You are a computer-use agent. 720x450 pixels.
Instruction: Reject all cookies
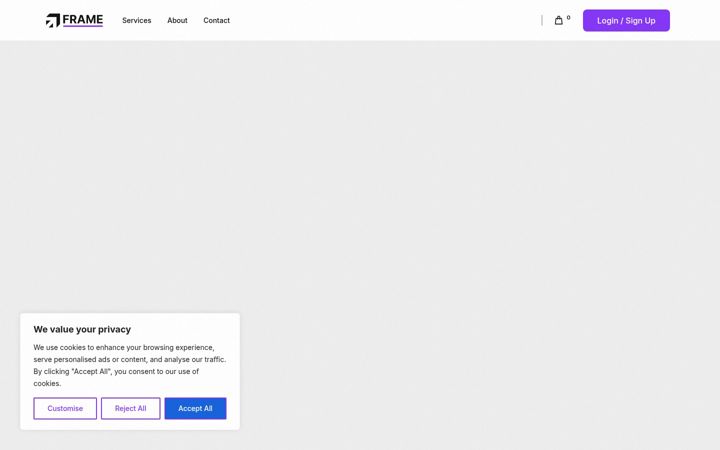130,408
